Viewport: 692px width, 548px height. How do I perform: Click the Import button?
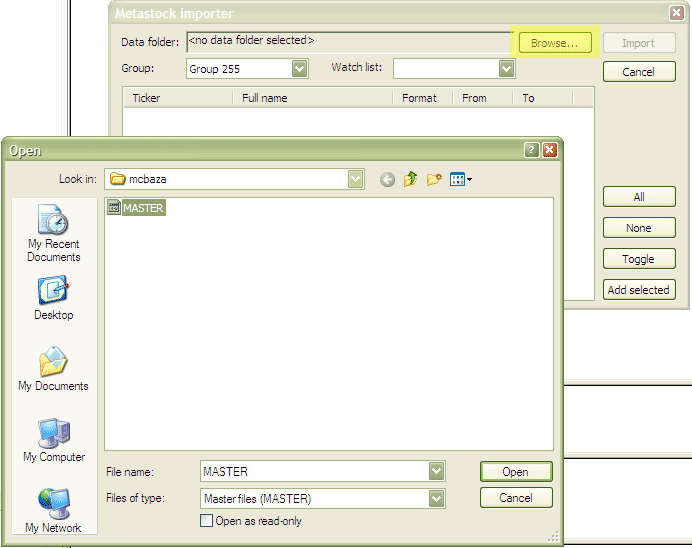[639, 43]
